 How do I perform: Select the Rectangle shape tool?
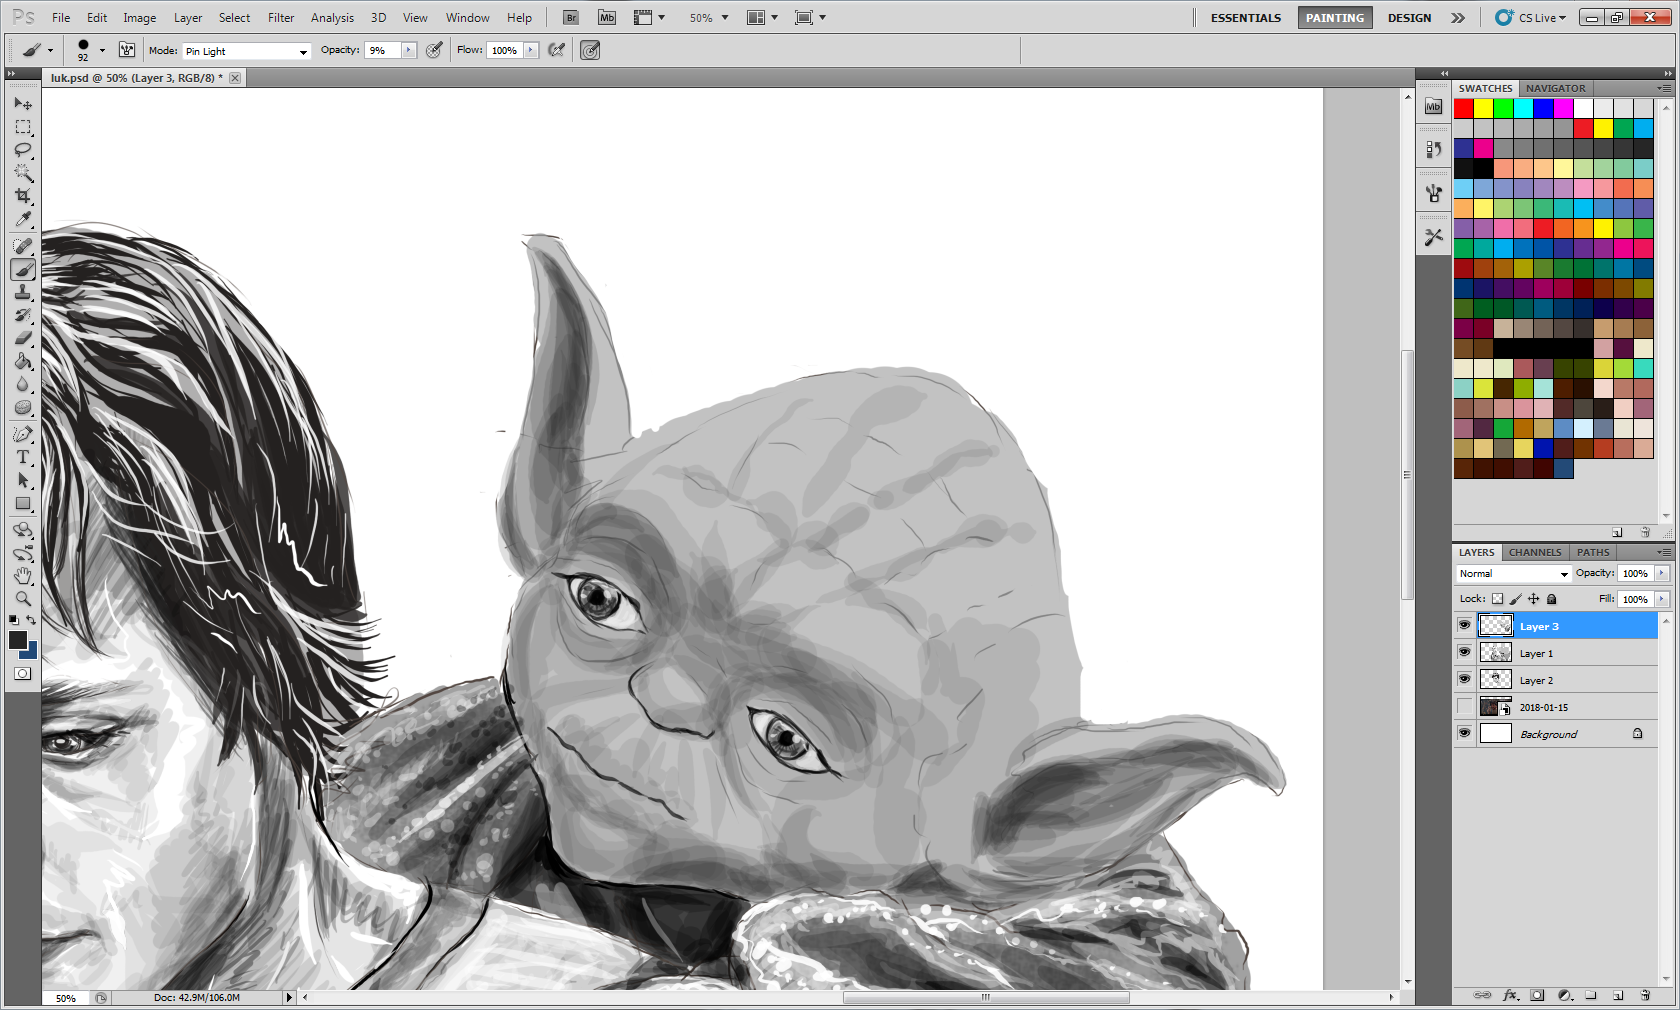(x=23, y=503)
